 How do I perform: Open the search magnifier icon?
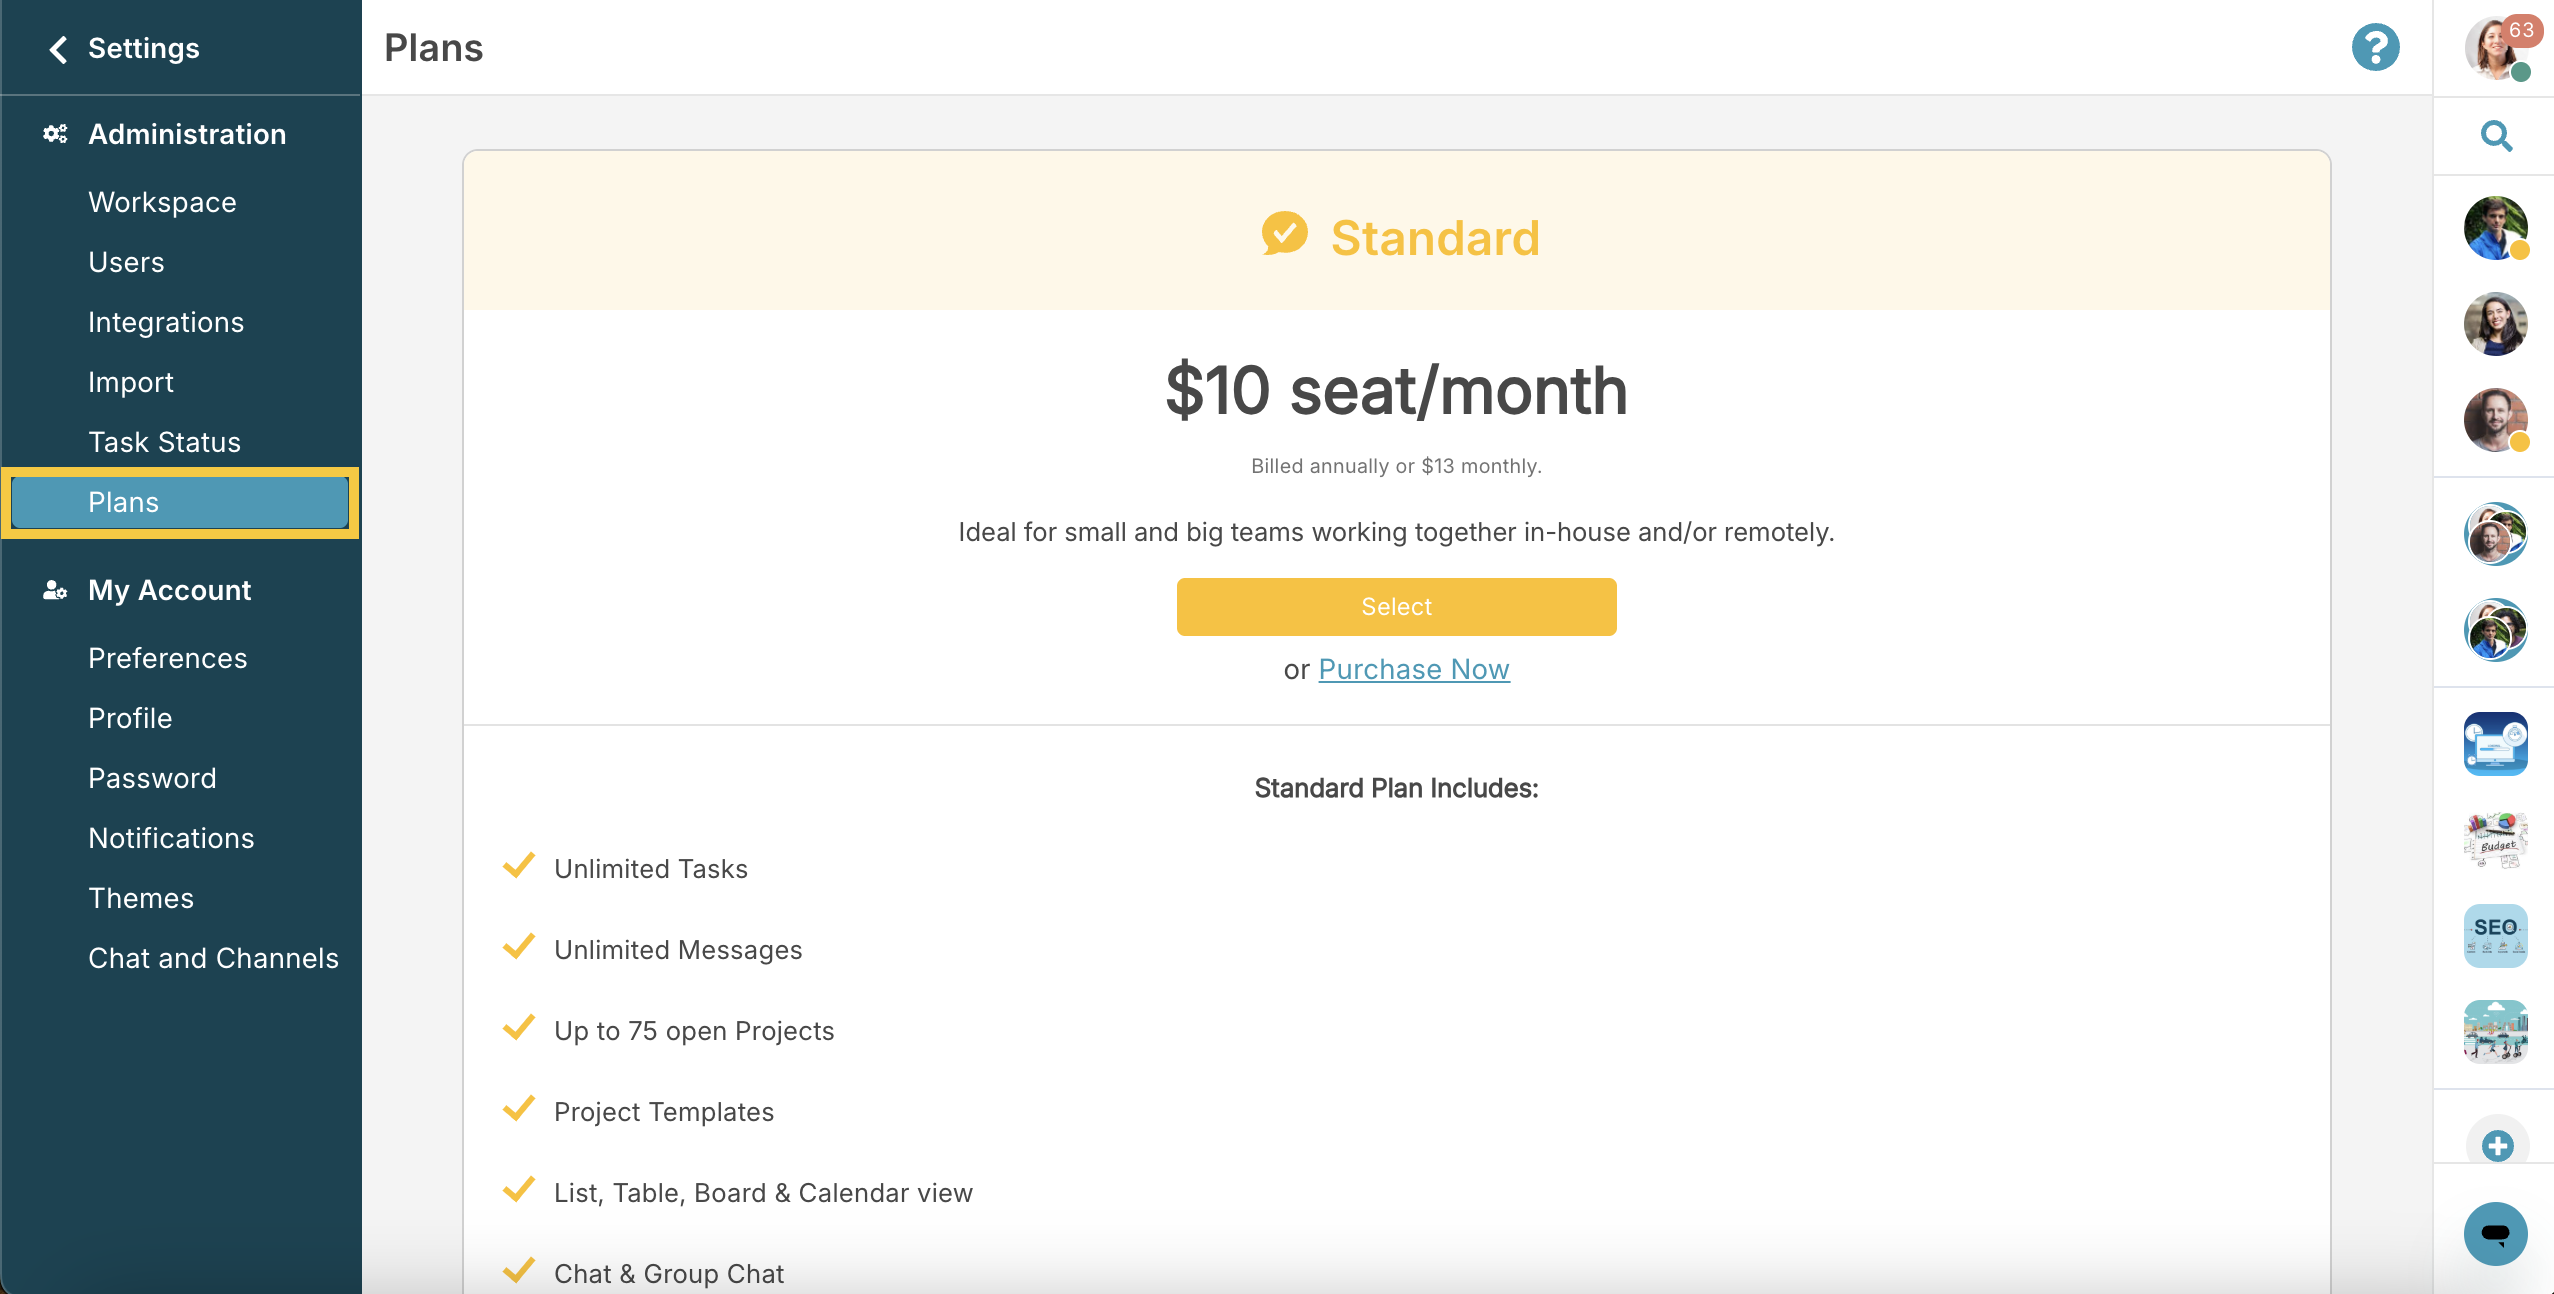pyautogui.click(x=2496, y=136)
